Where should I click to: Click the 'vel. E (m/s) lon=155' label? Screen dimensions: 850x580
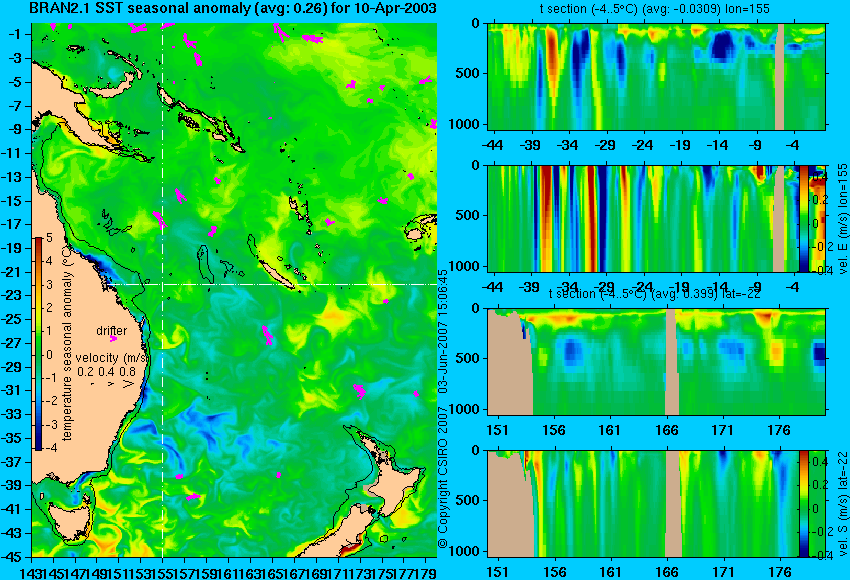842,218
